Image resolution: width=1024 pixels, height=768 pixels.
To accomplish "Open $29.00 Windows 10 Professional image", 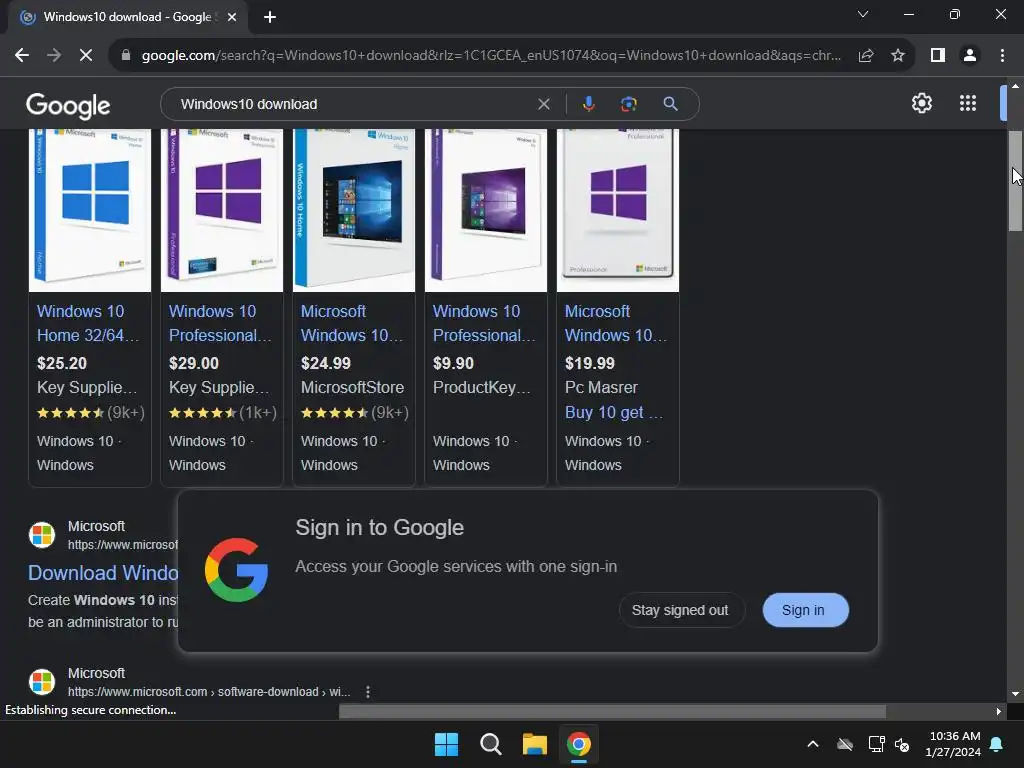I will (222, 210).
